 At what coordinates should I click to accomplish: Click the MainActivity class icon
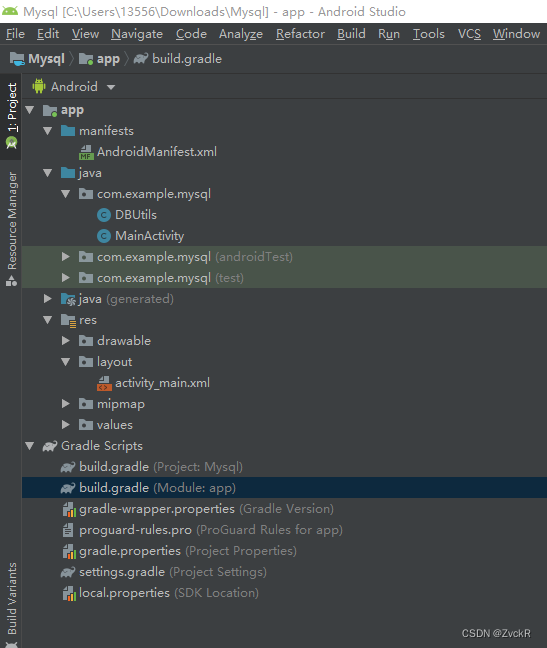(x=104, y=236)
